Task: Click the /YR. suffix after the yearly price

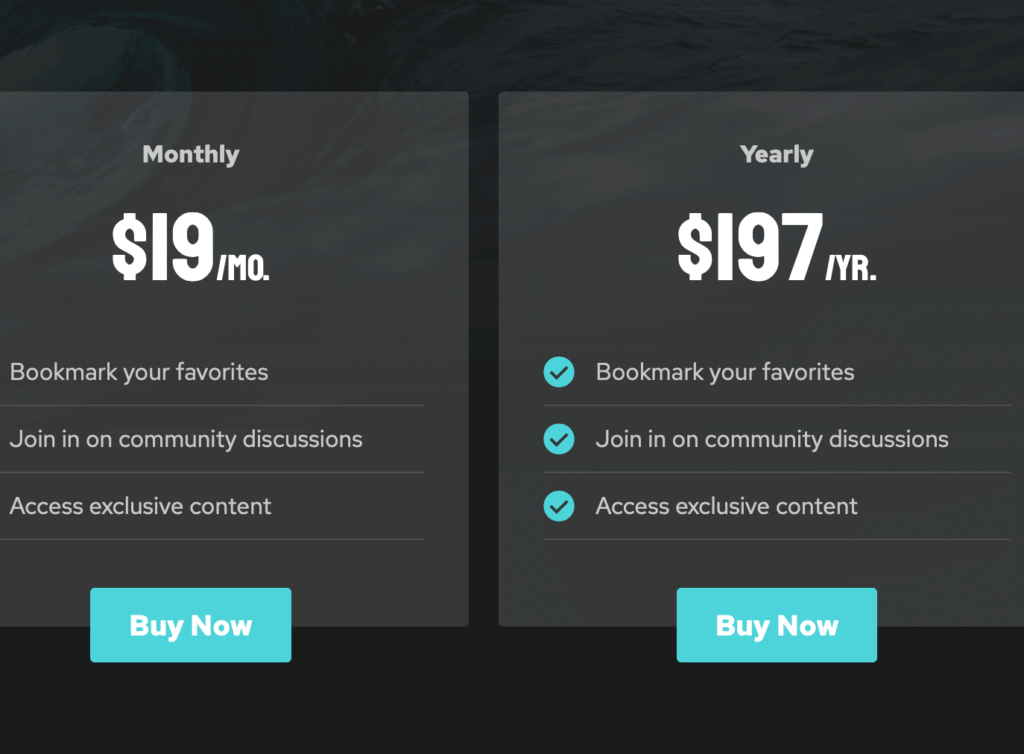Action: click(x=851, y=268)
